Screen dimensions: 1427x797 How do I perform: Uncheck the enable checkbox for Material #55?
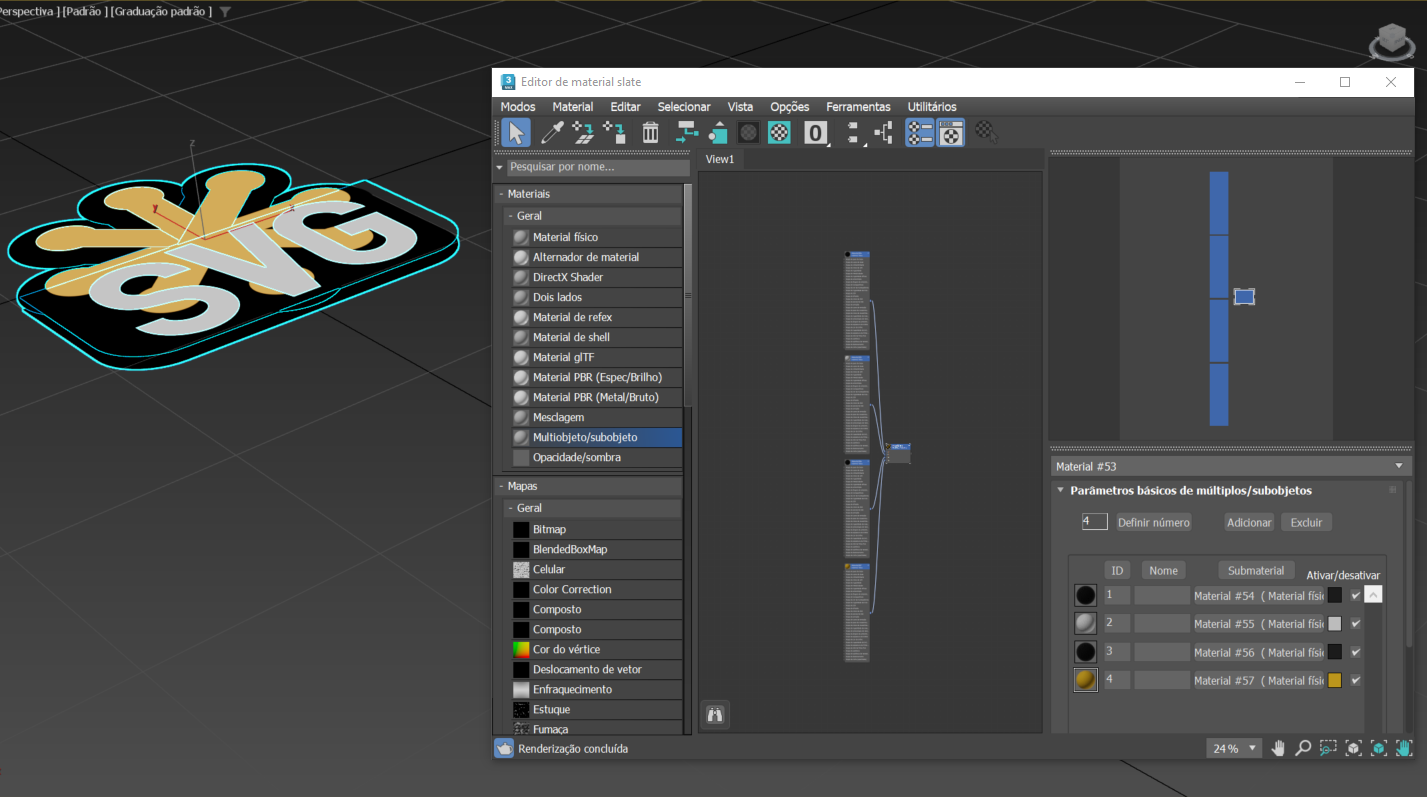pos(1356,623)
